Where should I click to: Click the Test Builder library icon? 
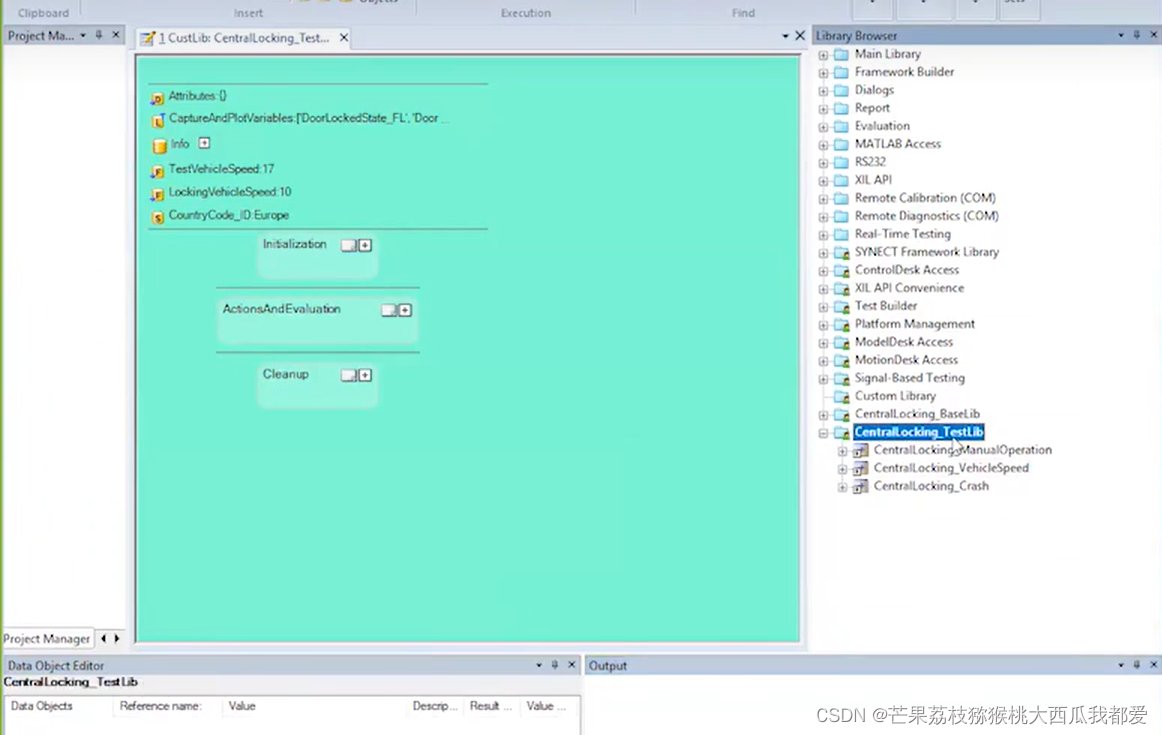click(x=841, y=307)
